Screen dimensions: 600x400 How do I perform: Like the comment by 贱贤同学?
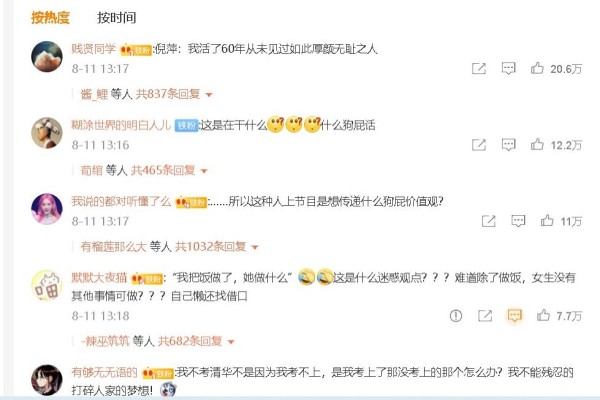[x=537, y=68]
